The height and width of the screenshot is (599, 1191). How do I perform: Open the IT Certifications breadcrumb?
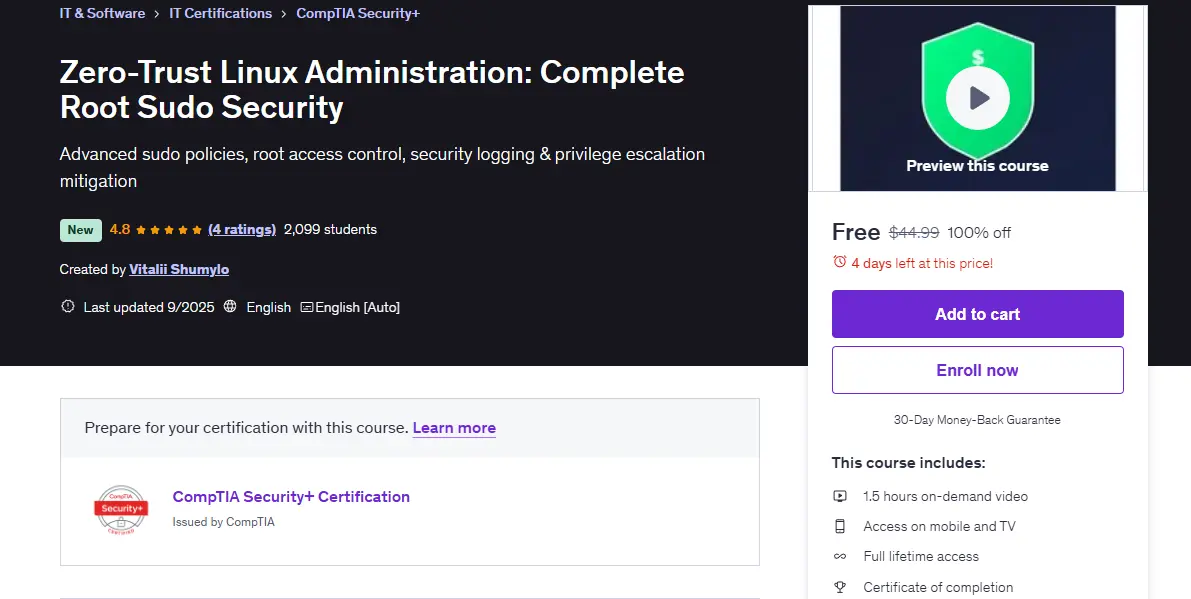[x=220, y=13]
